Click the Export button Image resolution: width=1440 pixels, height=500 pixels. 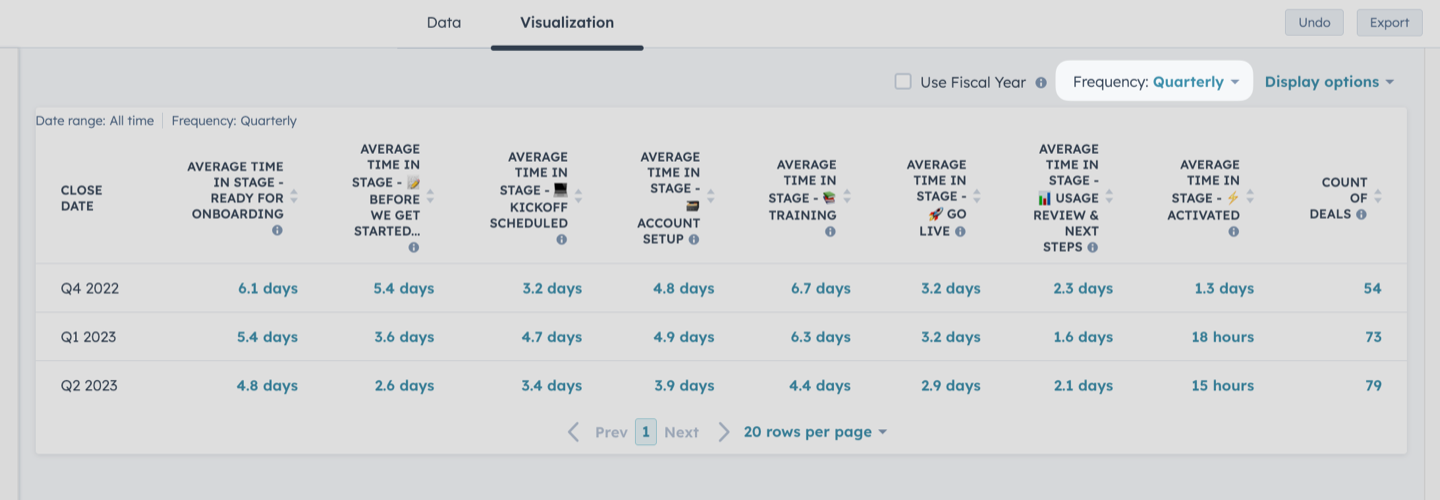pyautogui.click(x=1389, y=23)
